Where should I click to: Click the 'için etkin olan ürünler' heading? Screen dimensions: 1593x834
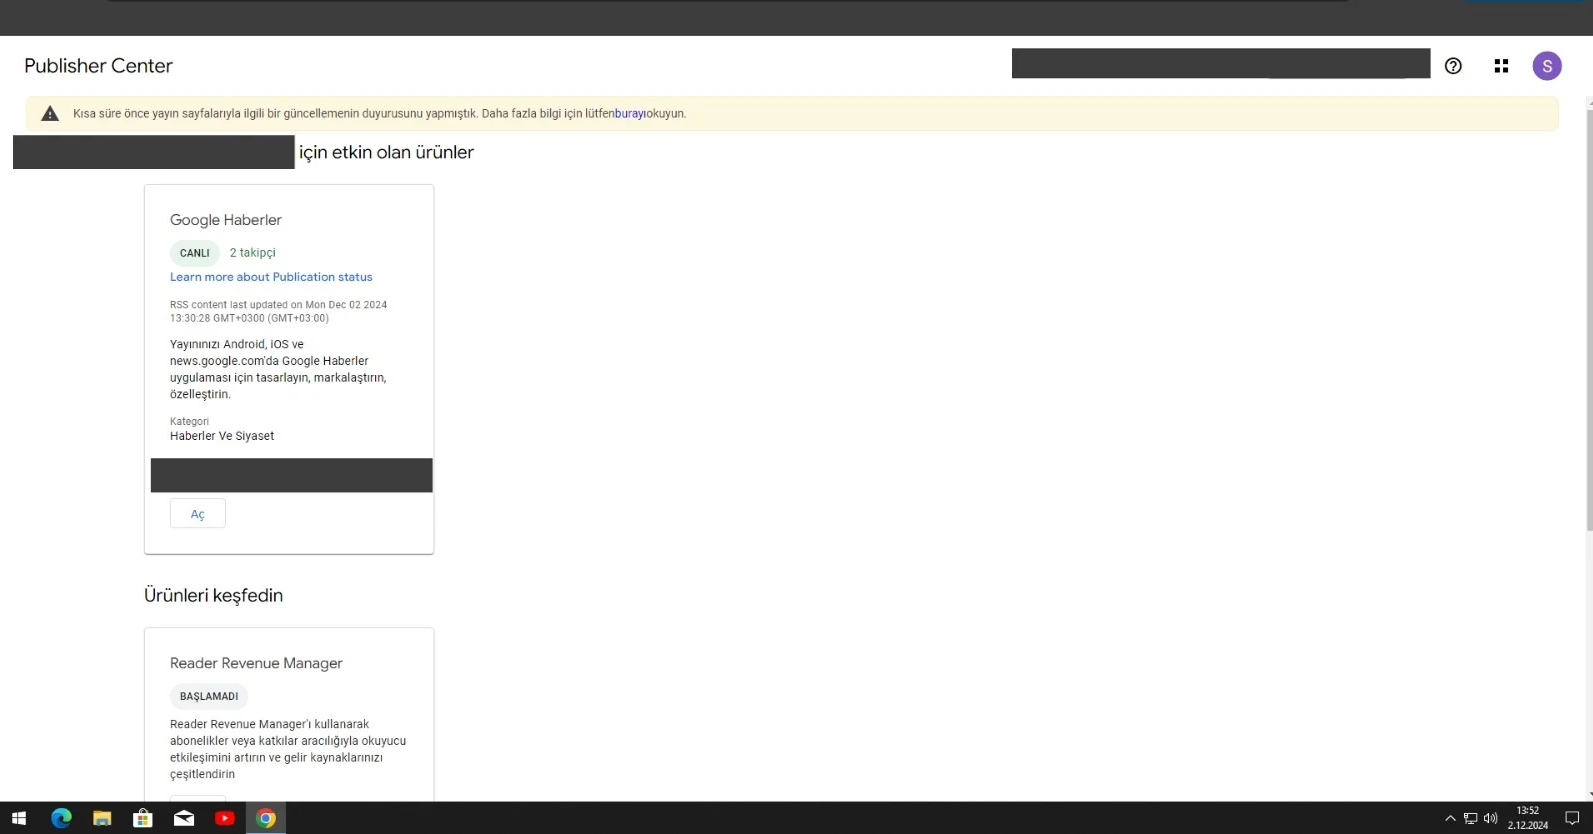[386, 152]
